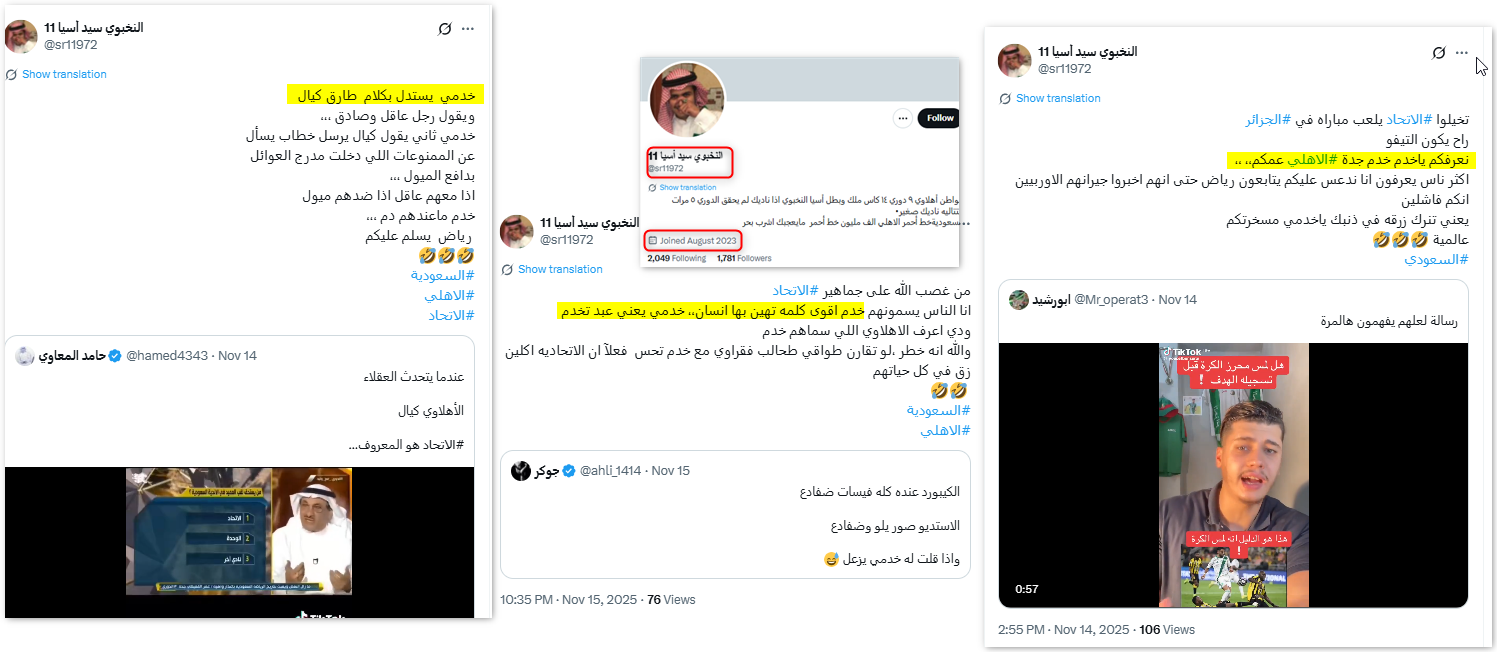This screenshot has width=1497, height=652.
Task: Click the middle tweet author avatar
Action: (x=517, y=231)
